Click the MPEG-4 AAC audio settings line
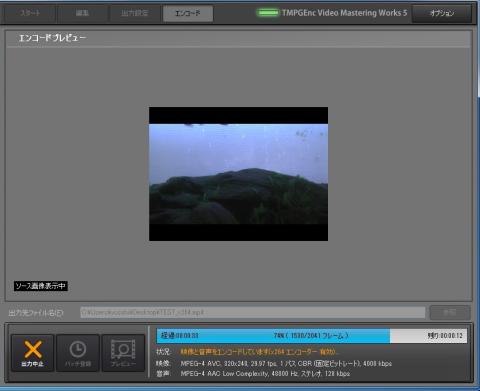 pos(265,374)
